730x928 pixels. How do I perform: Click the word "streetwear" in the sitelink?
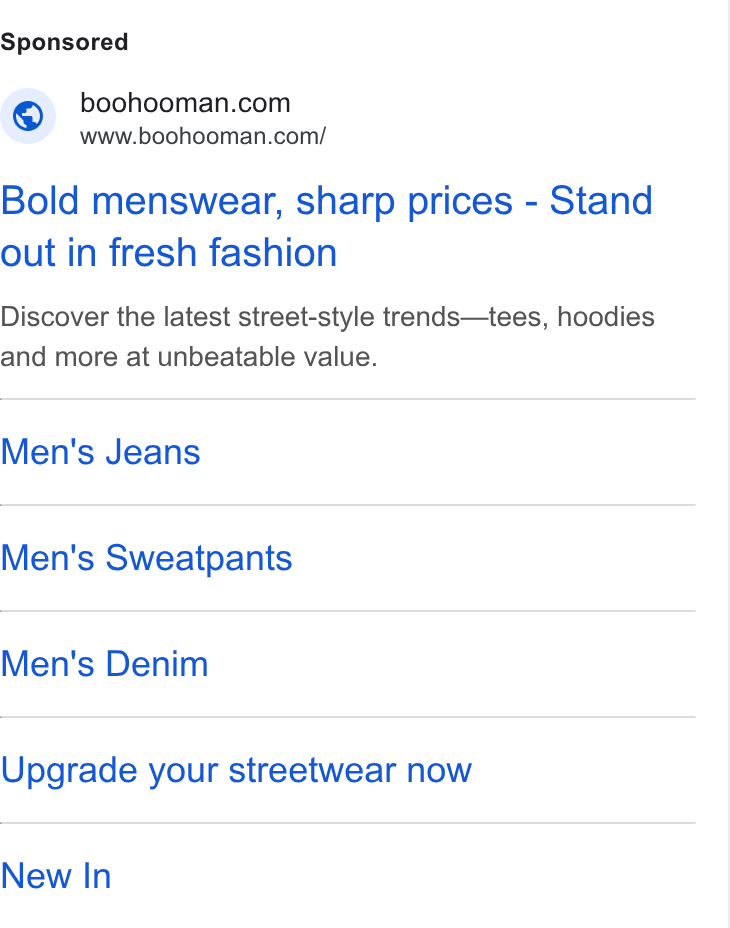pyautogui.click(x=313, y=771)
